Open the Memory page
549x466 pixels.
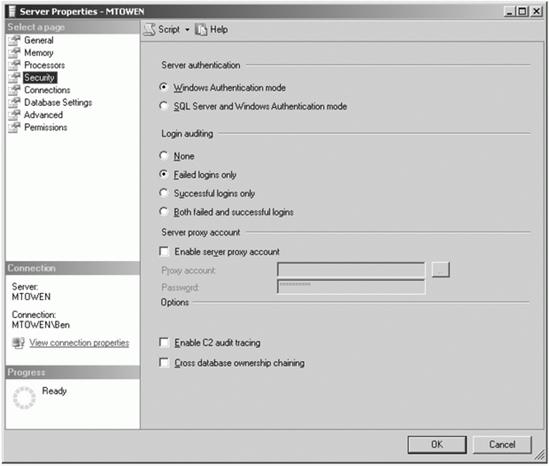(39, 53)
